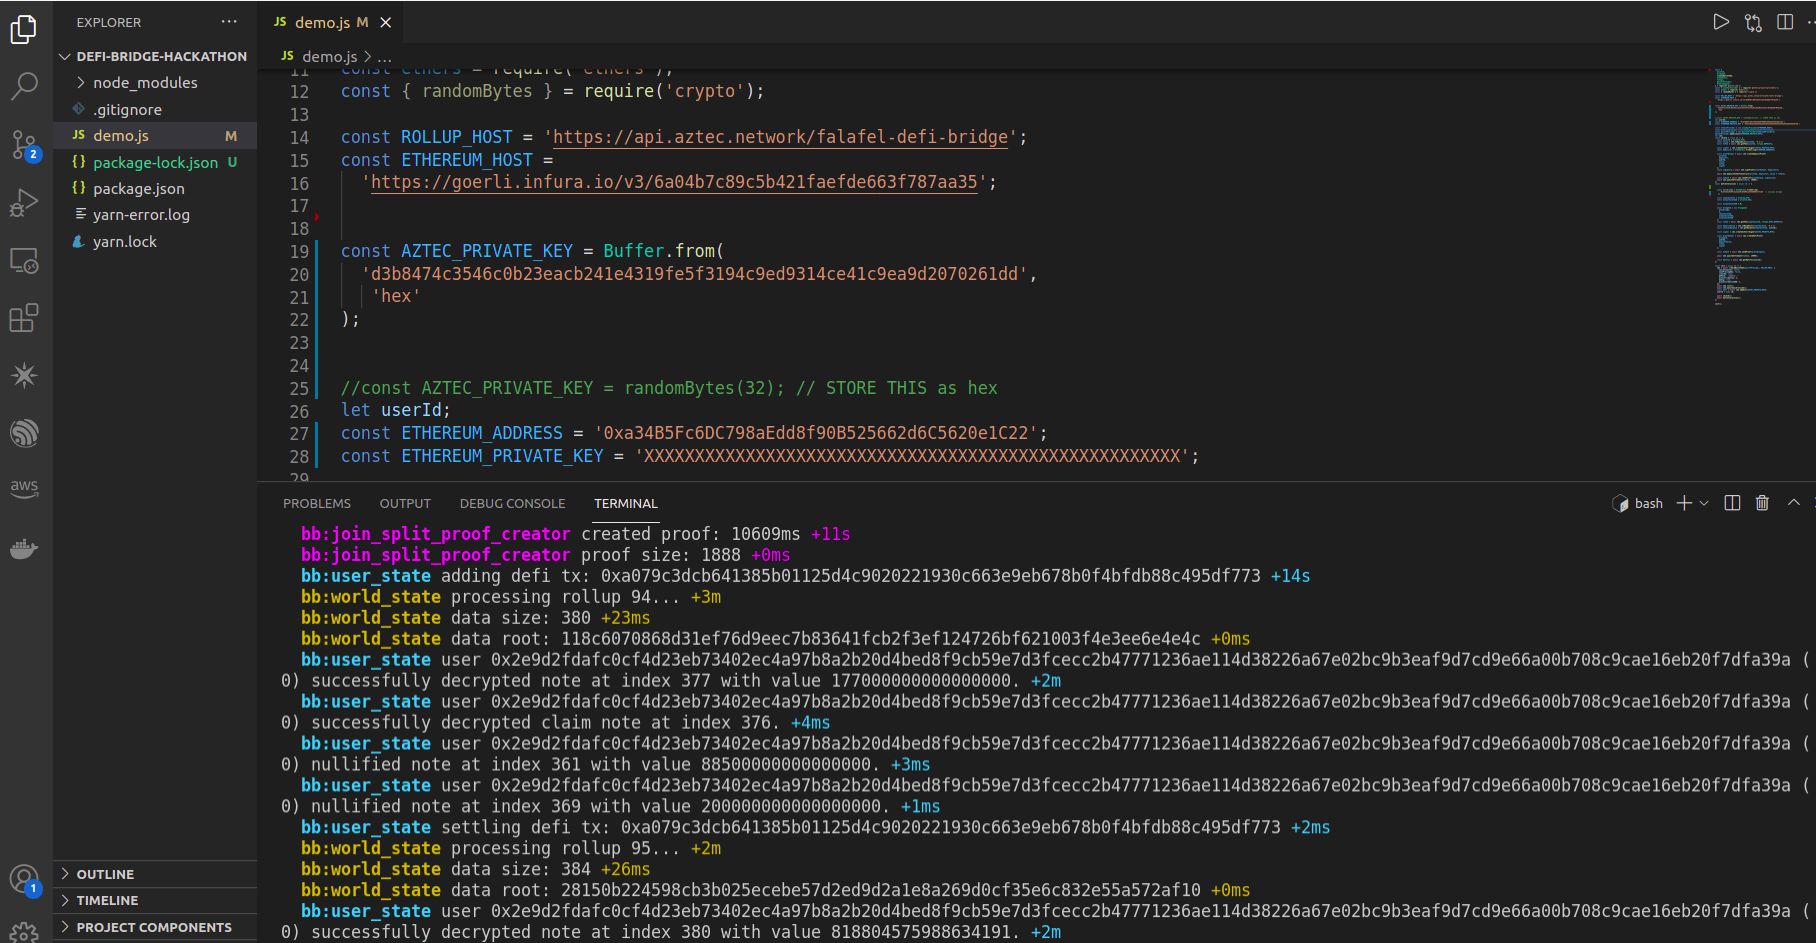Click demo.js in the breadcrumb path

click(329, 56)
